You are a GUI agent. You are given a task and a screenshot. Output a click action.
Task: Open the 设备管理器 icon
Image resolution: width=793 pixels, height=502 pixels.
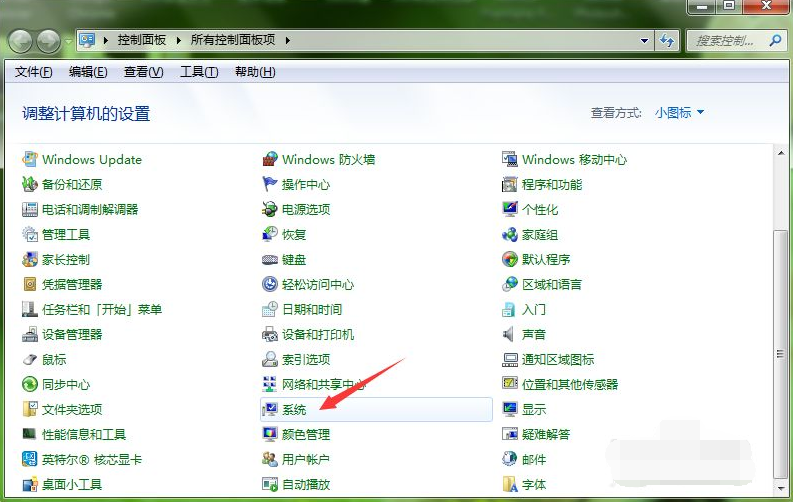click(30, 334)
